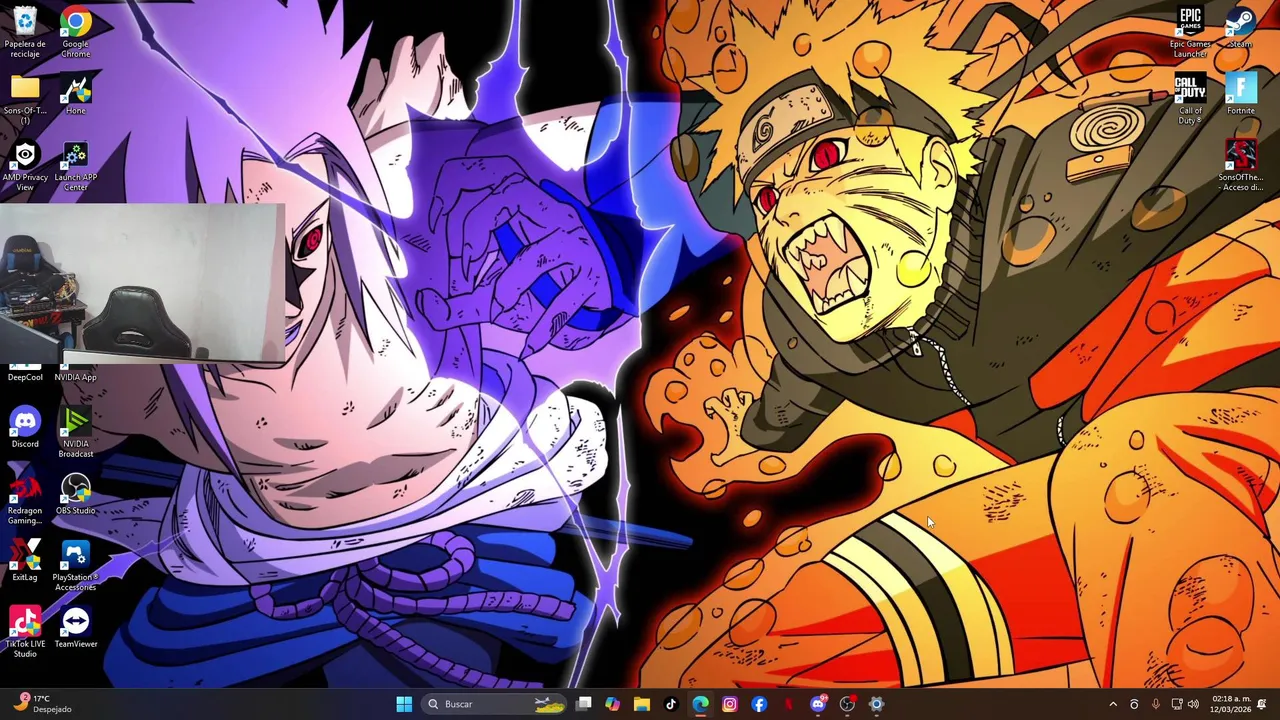Viewport: 1280px width, 720px height.
Task: Open the TeamViewer desktop shortcut
Action: click(75, 627)
